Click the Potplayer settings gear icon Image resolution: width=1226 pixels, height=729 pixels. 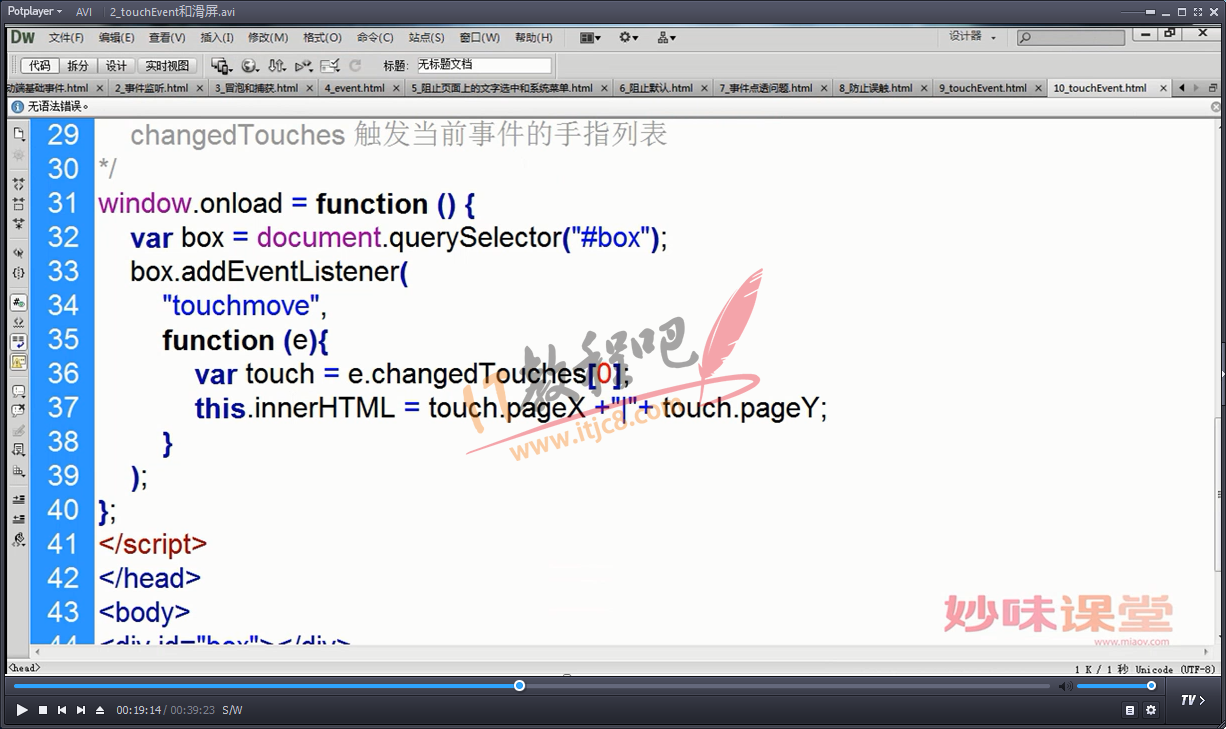(x=1151, y=710)
